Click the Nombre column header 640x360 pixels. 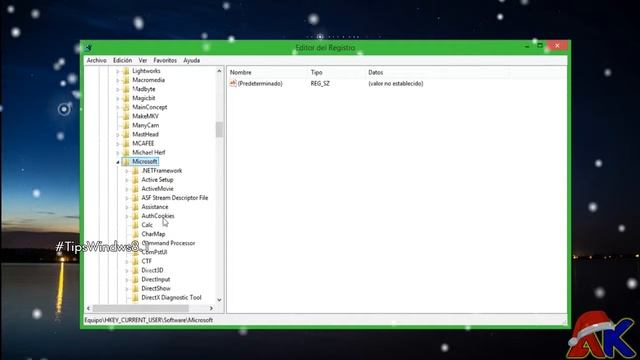pos(267,72)
